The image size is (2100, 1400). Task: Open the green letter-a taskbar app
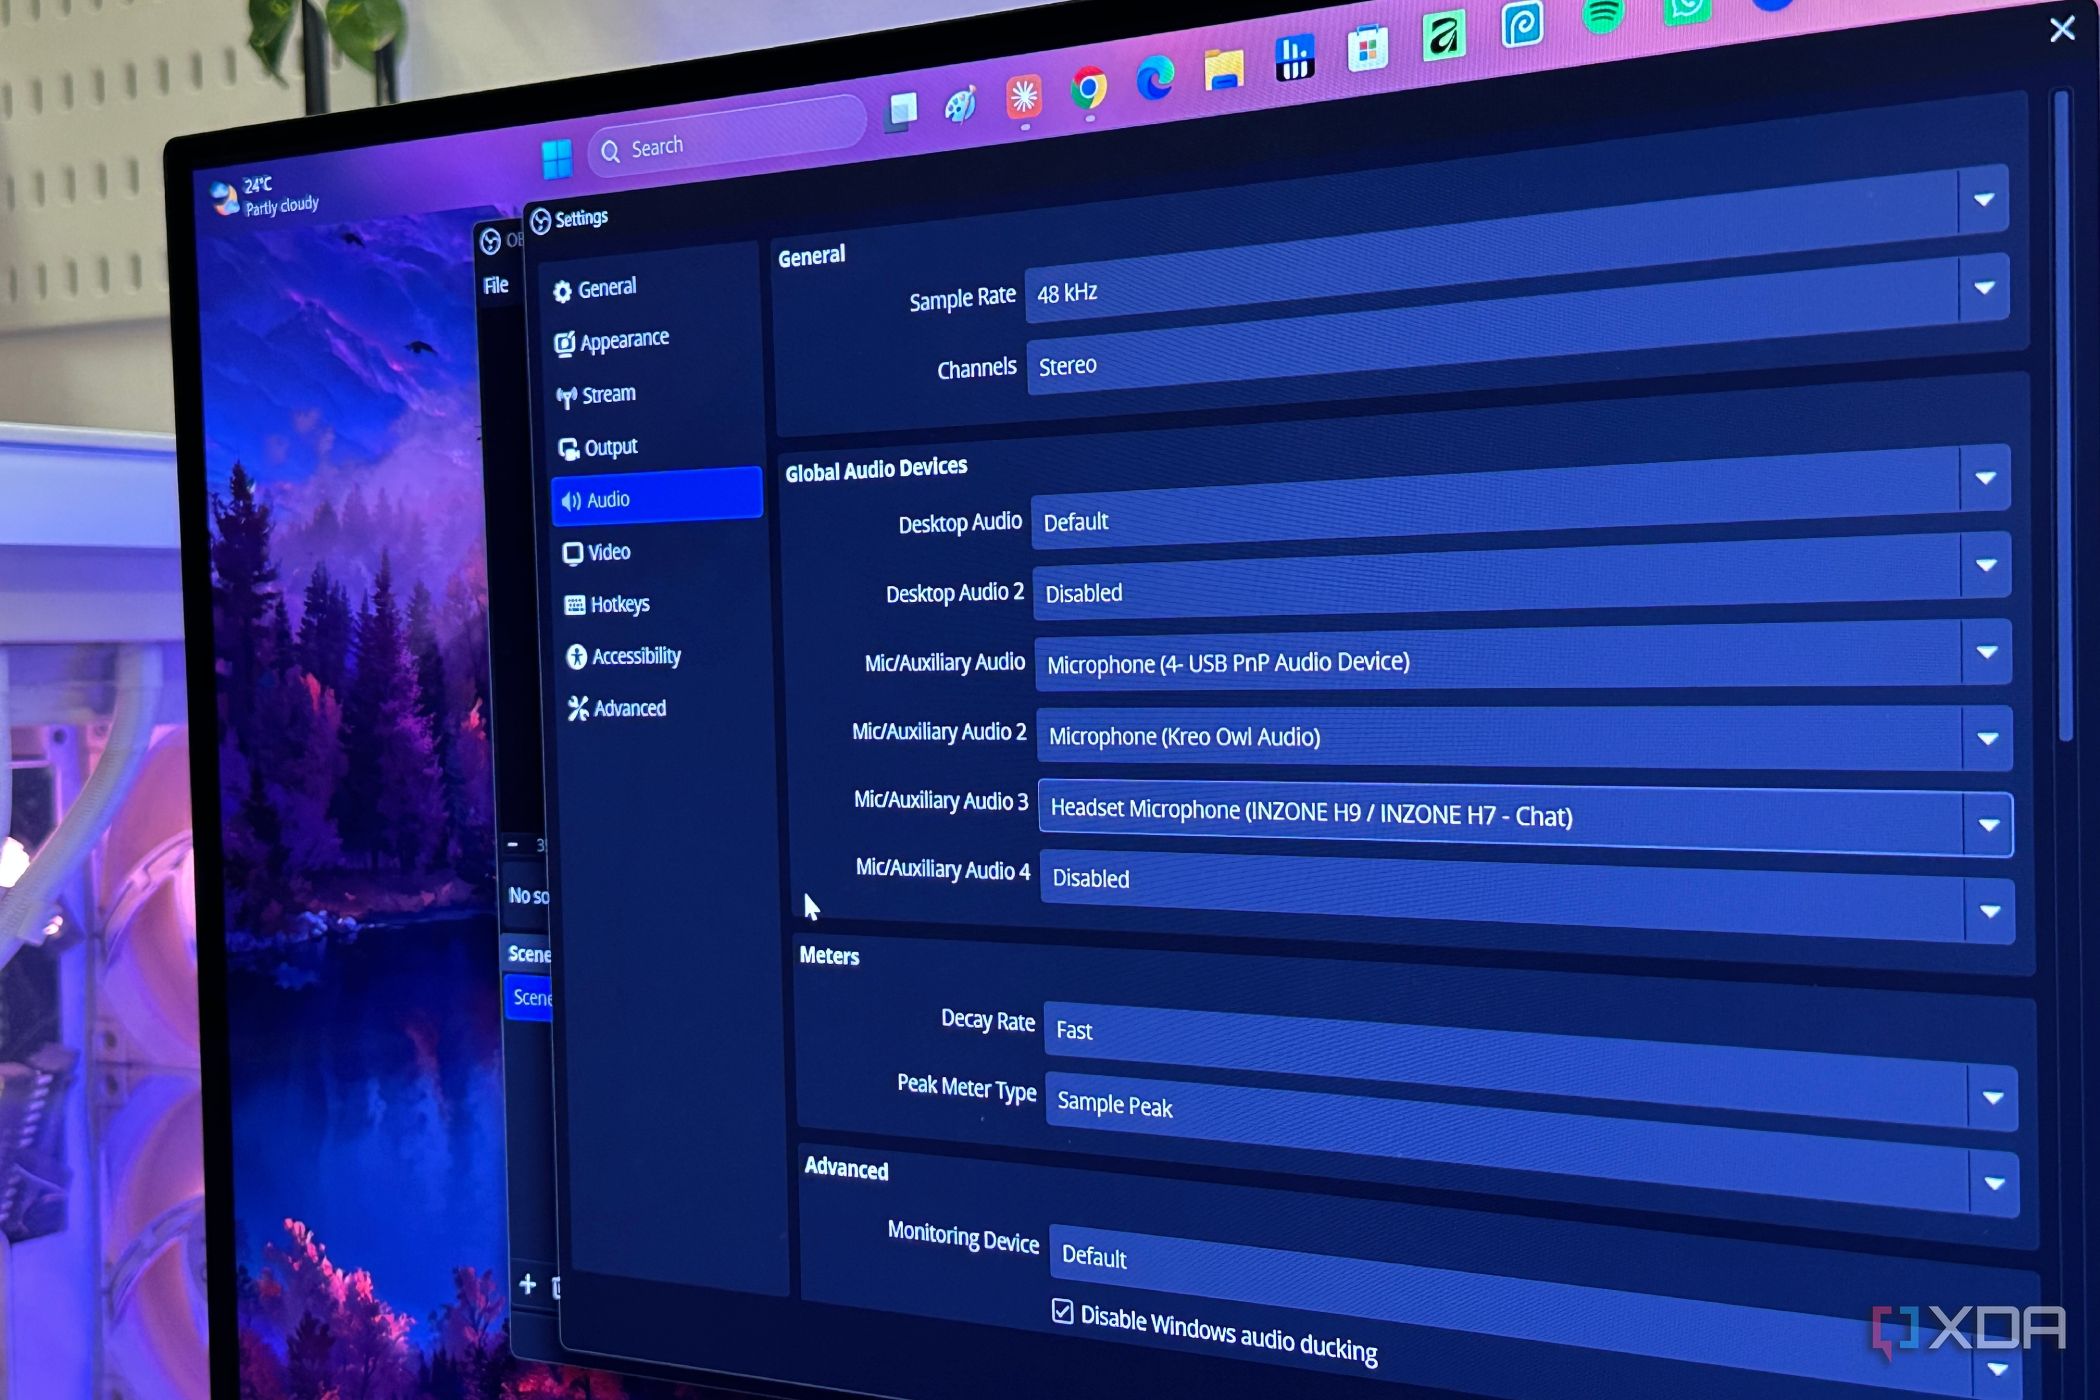pyautogui.click(x=1443, y=35)
